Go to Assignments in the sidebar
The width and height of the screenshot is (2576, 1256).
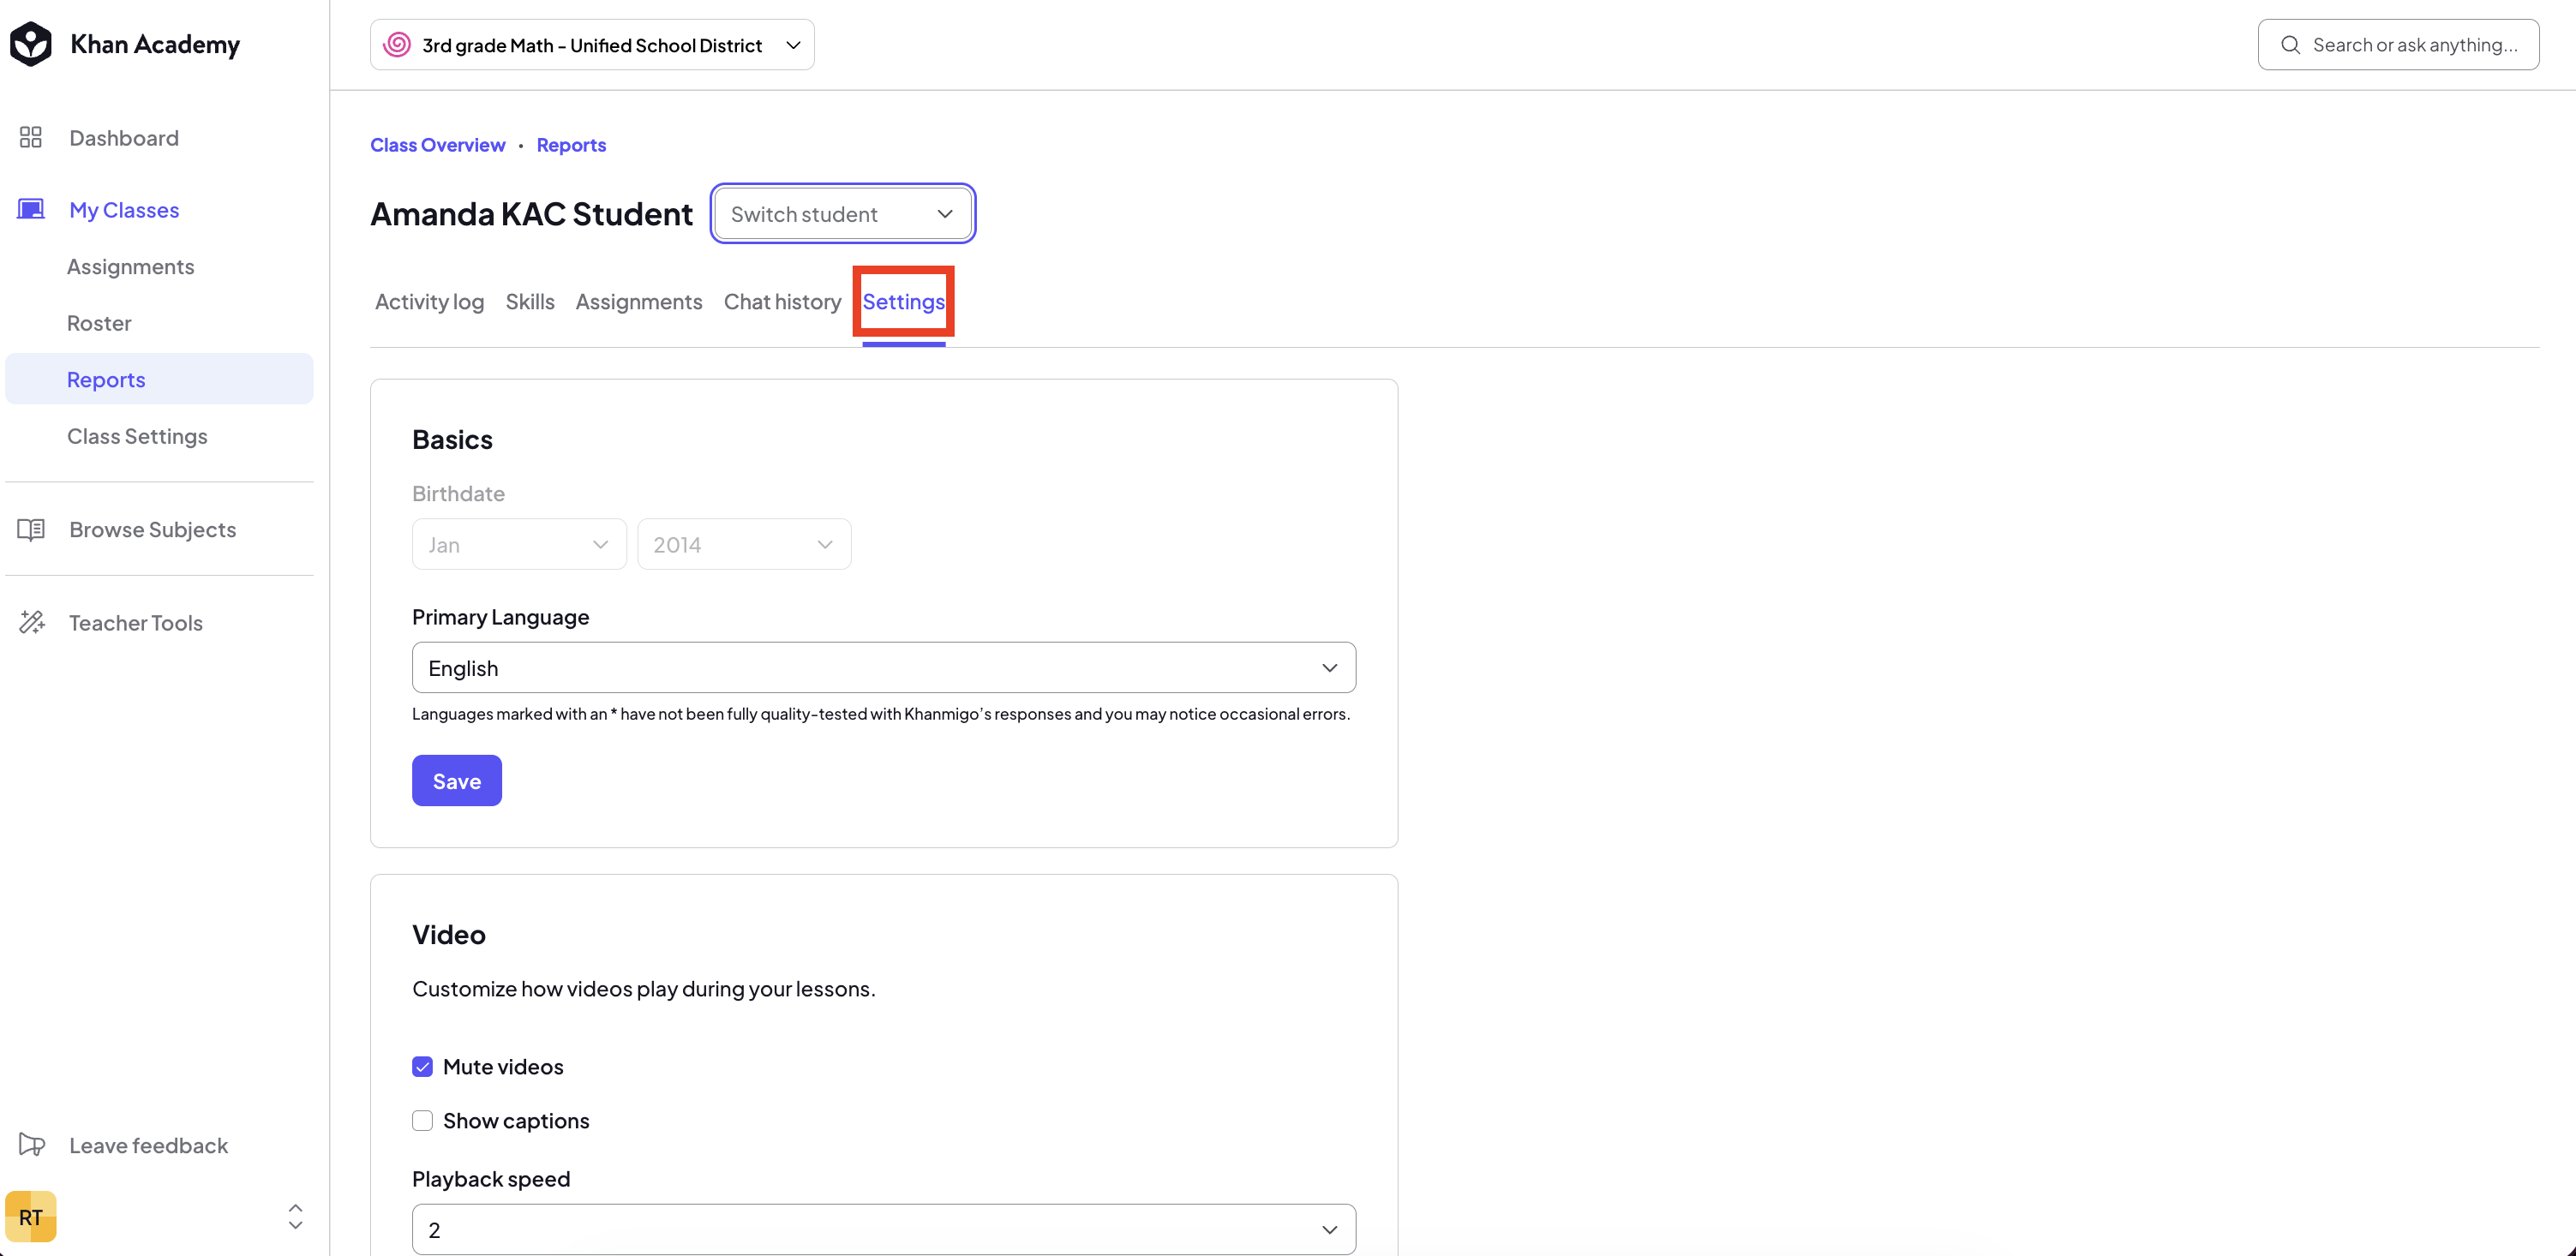[131, 267]
